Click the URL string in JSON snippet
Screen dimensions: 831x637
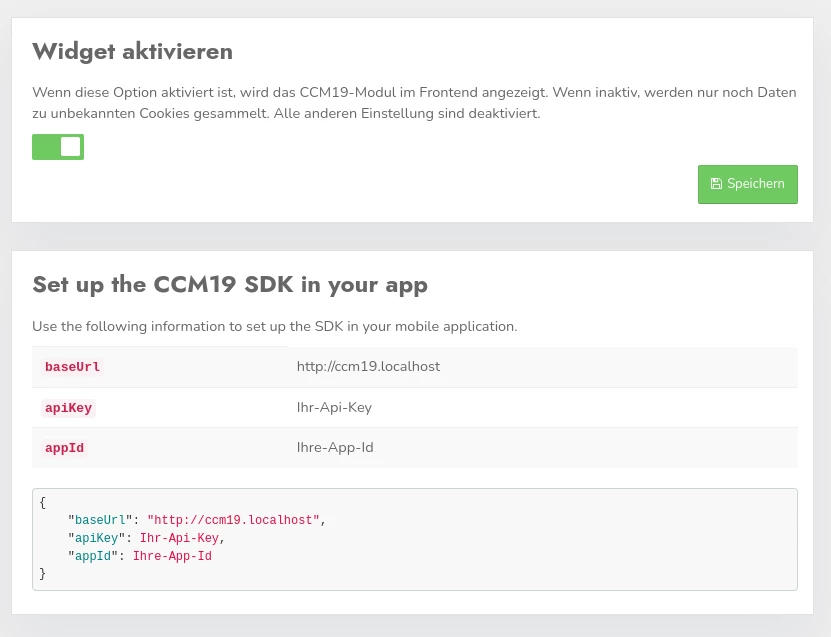[233, 521]
